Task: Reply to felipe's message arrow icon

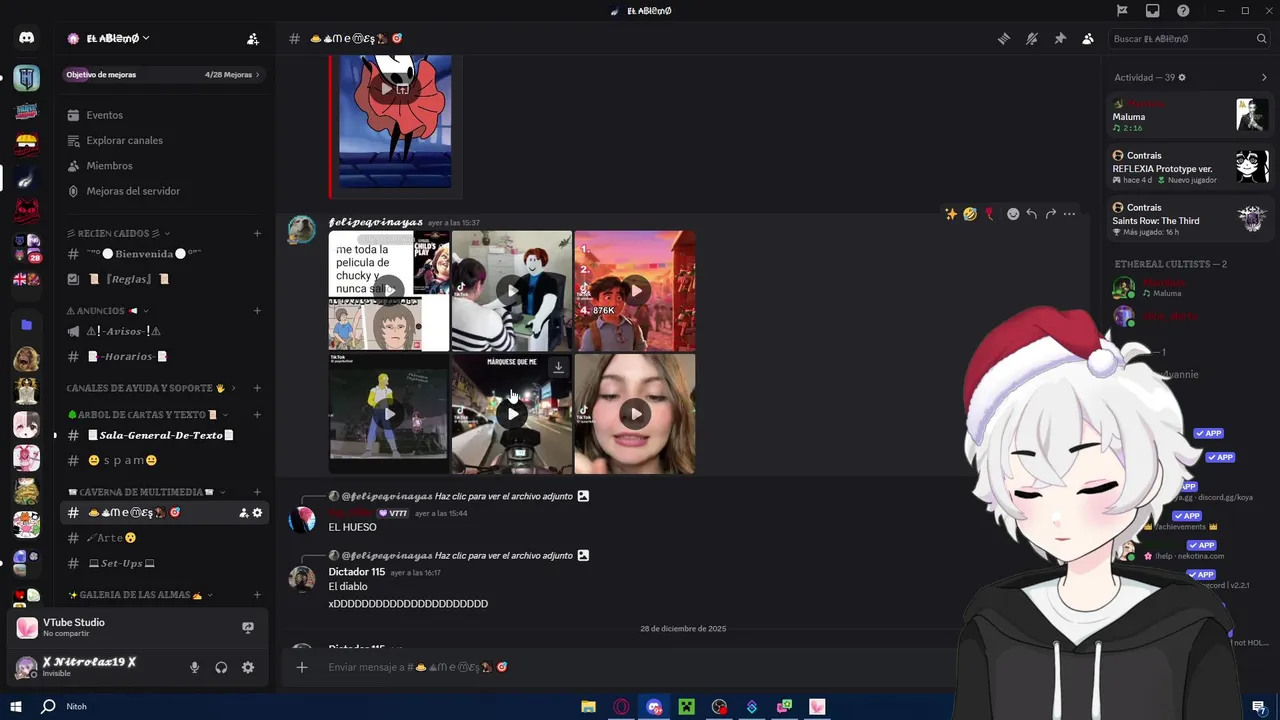Action: [1032, 214]
